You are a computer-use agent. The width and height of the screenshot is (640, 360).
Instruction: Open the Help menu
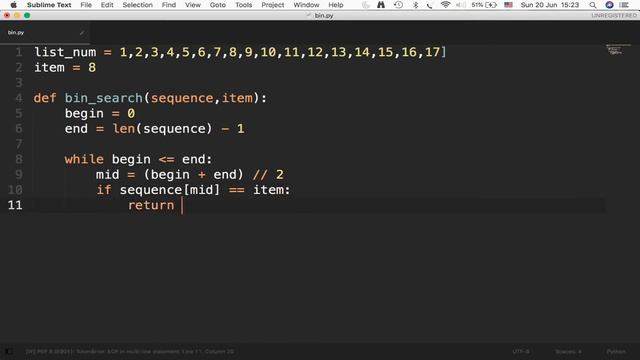point(336,5)
